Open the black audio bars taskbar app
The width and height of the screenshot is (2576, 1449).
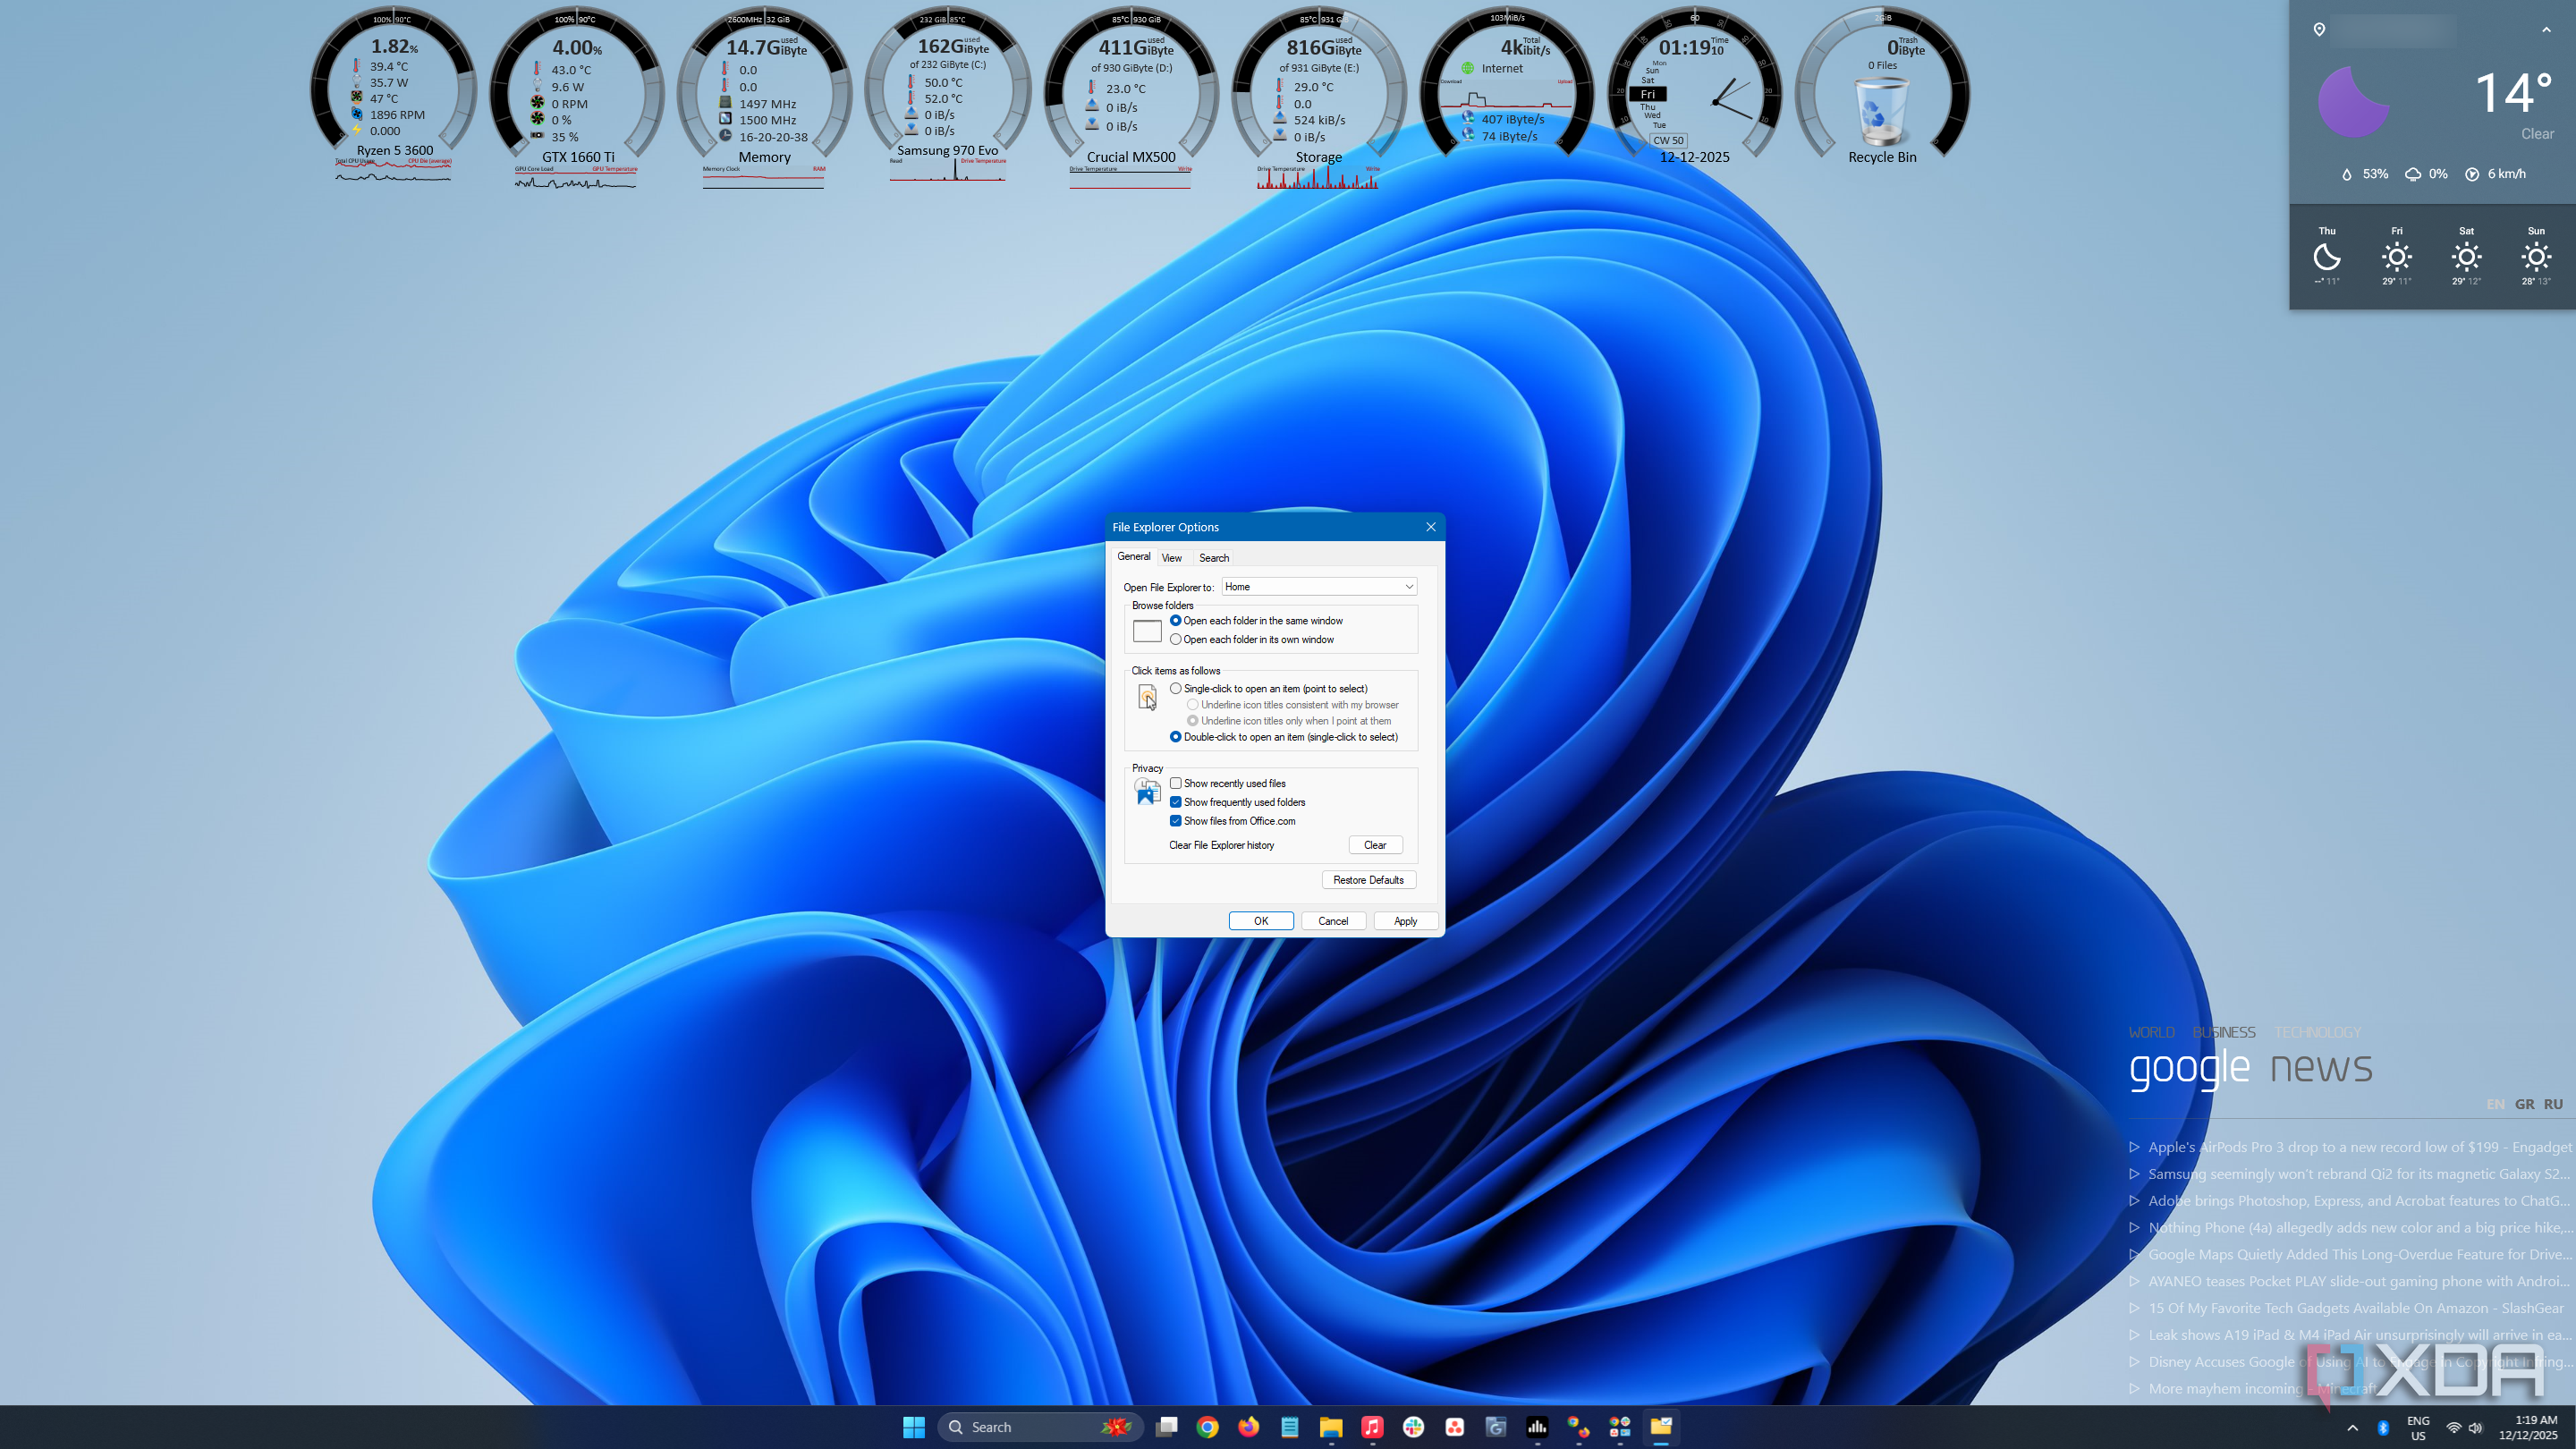point(1537,1427)
